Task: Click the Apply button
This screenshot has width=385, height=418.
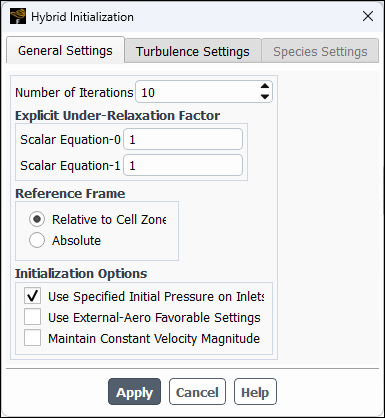Action: 134,392
